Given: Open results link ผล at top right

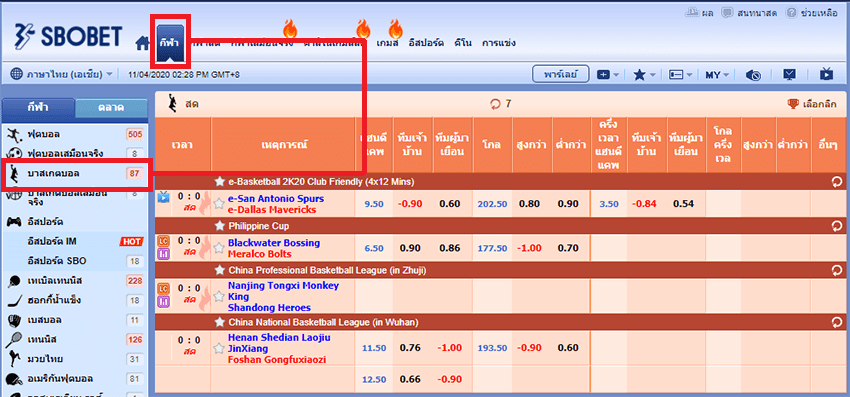Looking at the screenshot, I should [x=699, y=12].
